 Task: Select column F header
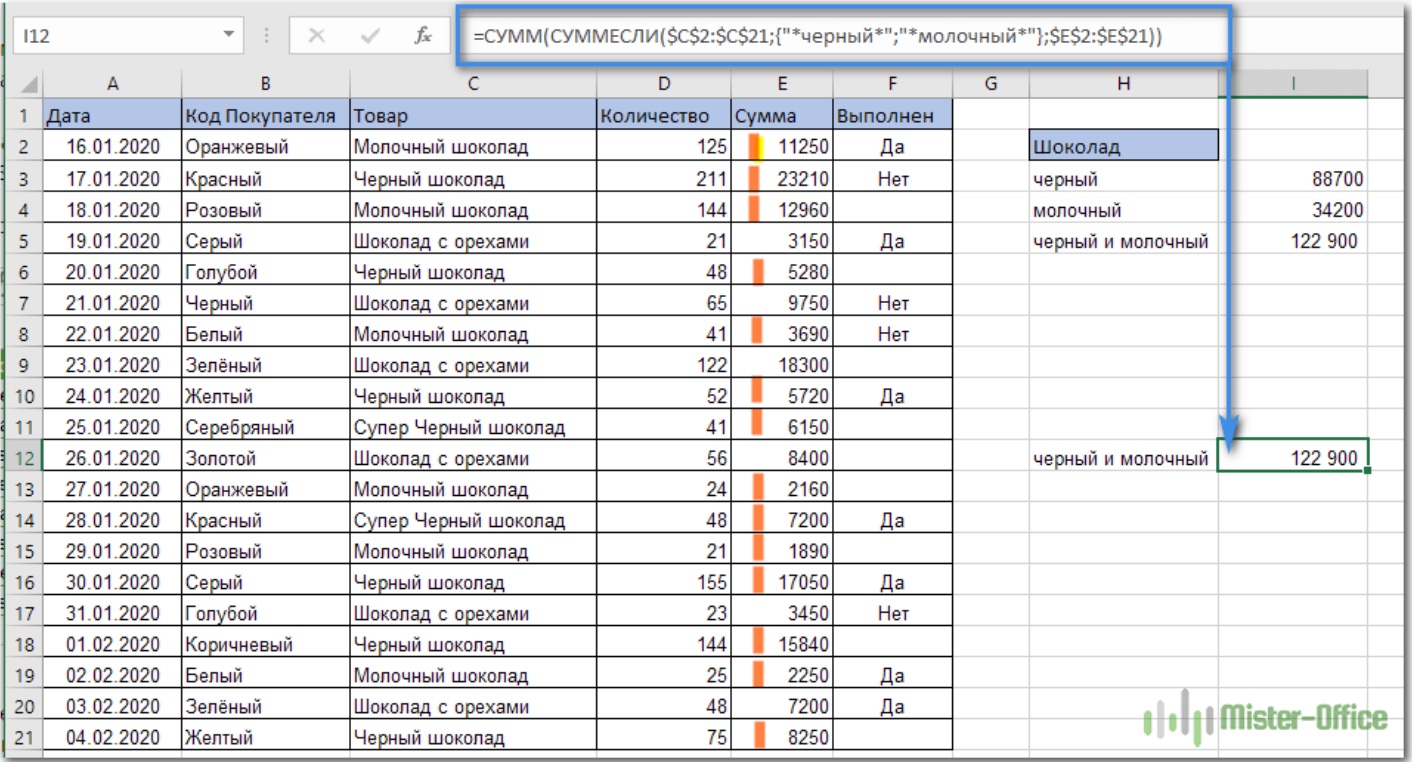pyautogui.click(x=892, y=85)
